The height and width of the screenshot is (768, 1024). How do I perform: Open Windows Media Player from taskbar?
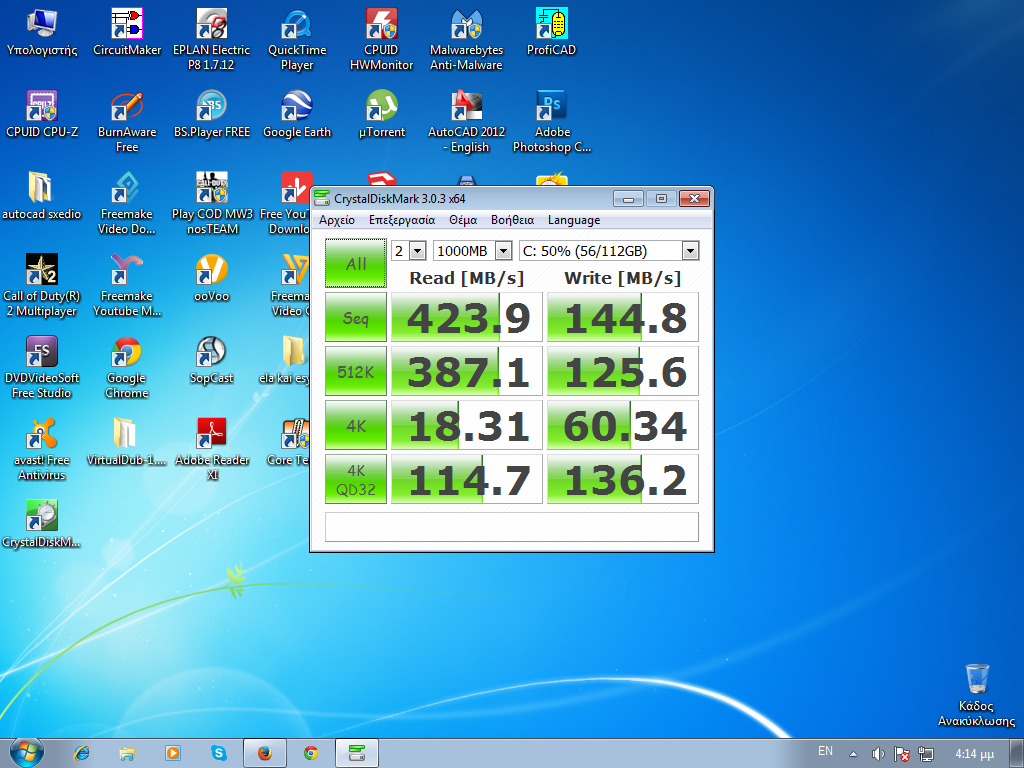173,753
